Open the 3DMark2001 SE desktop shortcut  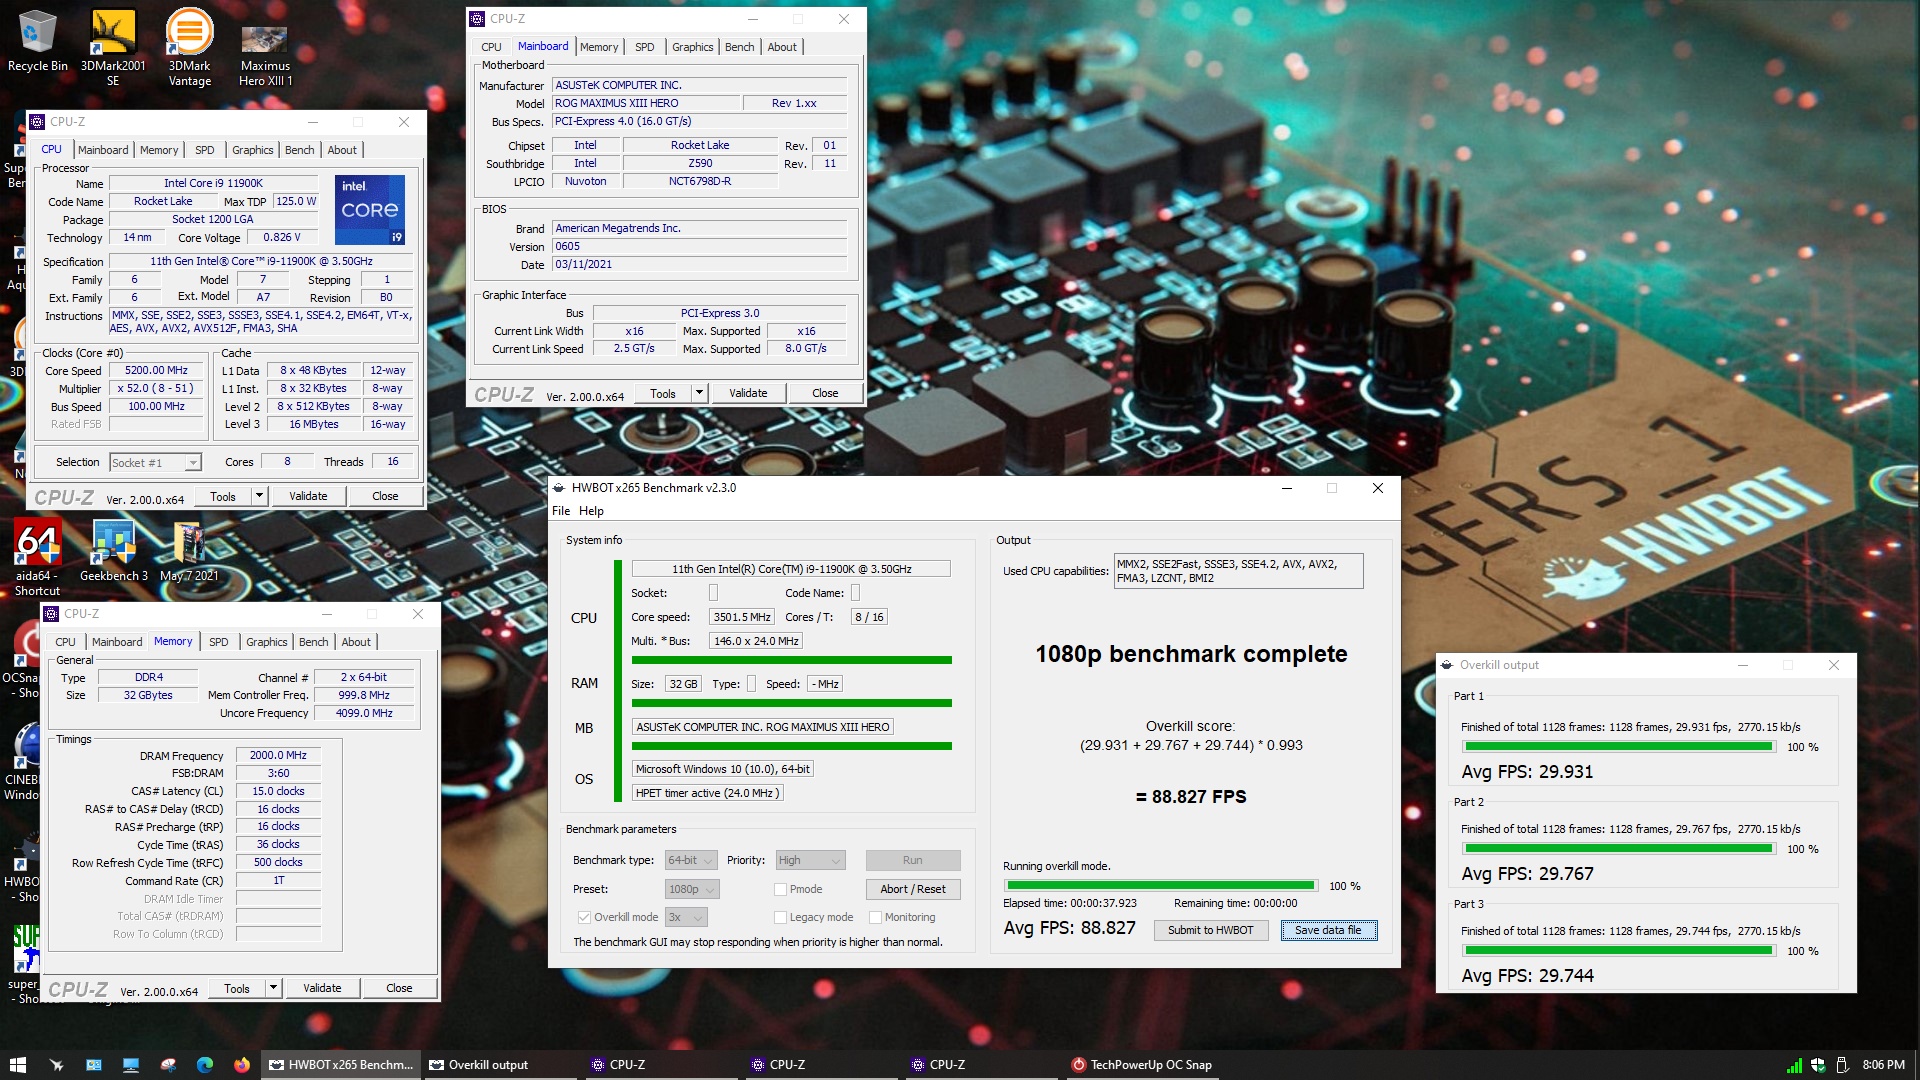[x=113, y=47]
